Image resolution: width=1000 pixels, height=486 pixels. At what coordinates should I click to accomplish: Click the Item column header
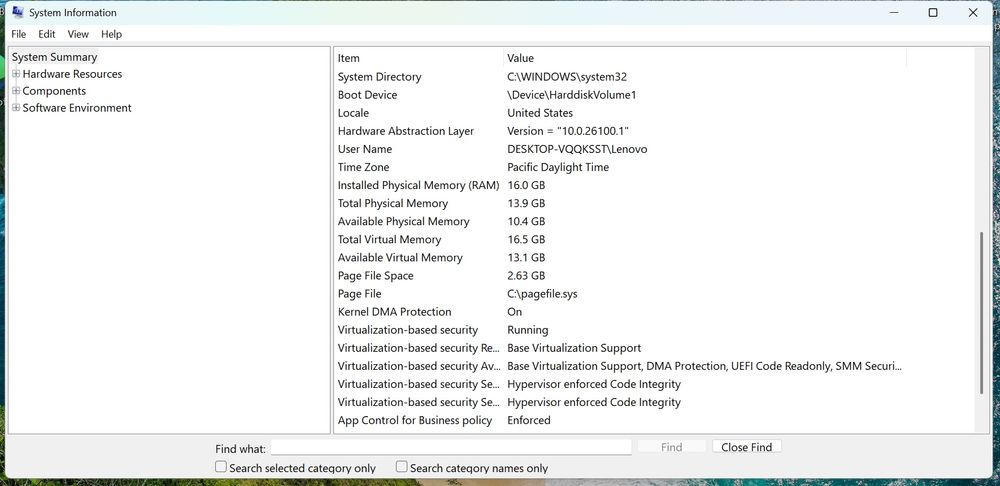(x=419, y=58)
